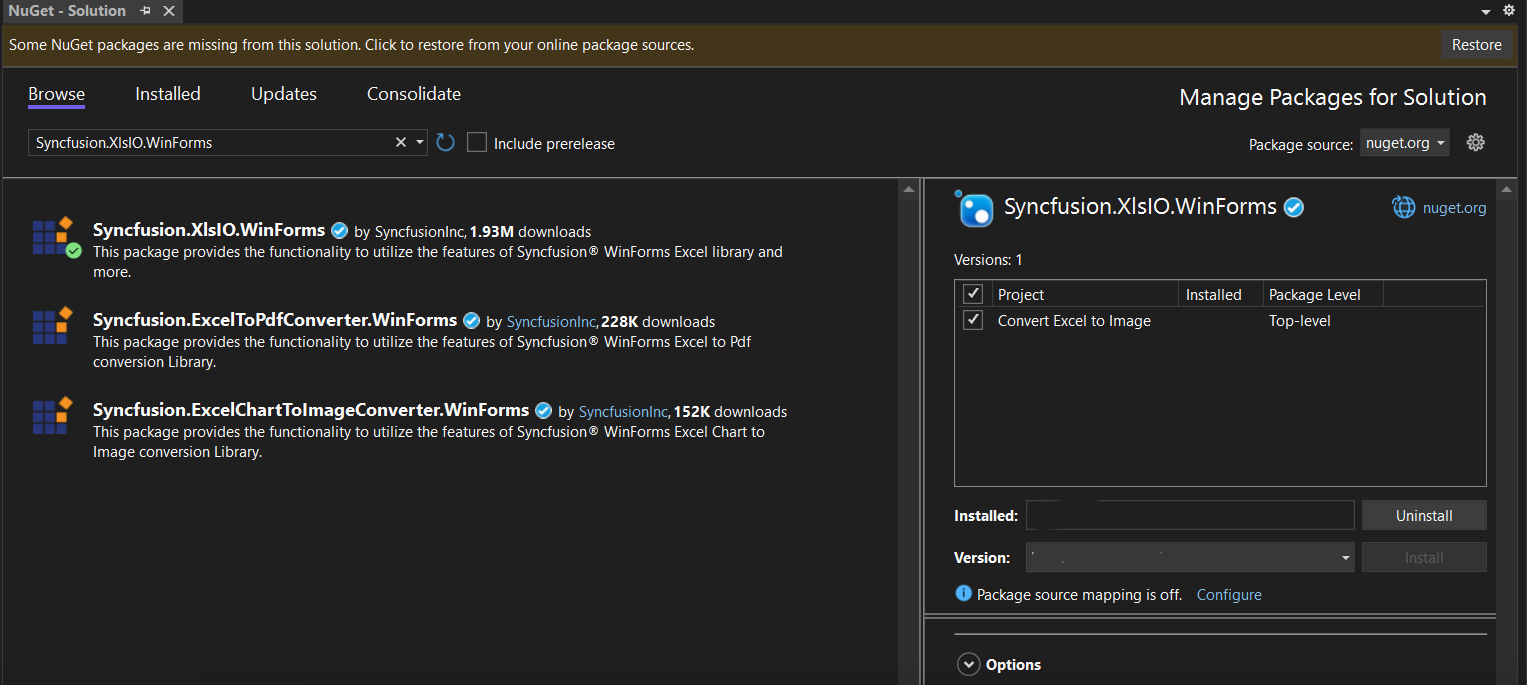Switch to the Installed tab
The width and height of the screenshot is (1527, 685).
(168, 94)
